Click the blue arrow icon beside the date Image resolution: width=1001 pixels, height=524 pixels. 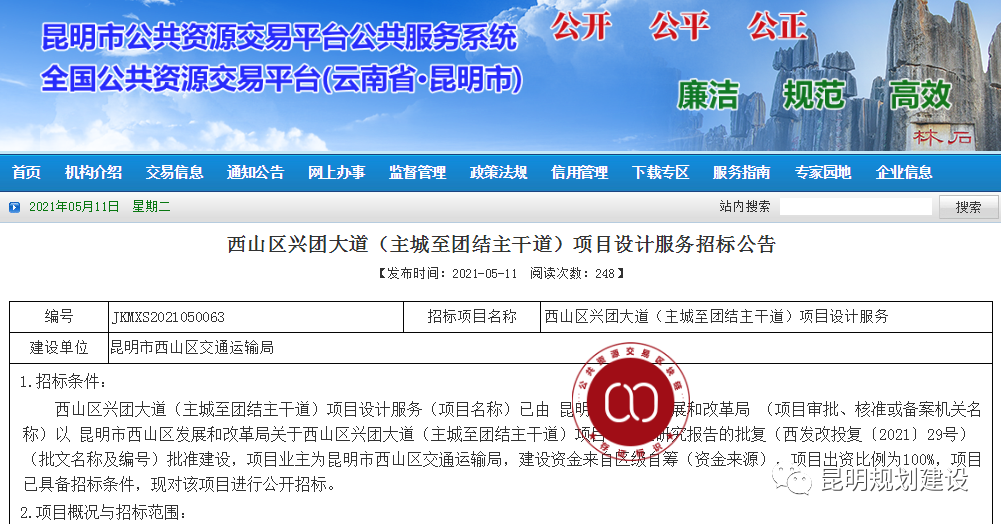(x=15, y=207)
